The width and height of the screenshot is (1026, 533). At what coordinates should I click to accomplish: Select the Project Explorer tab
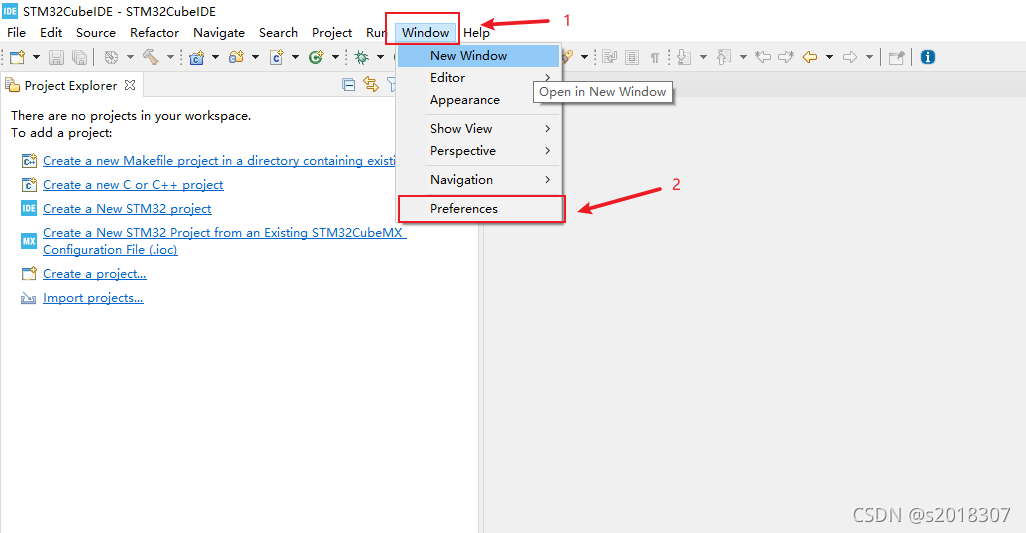(71, 85)
